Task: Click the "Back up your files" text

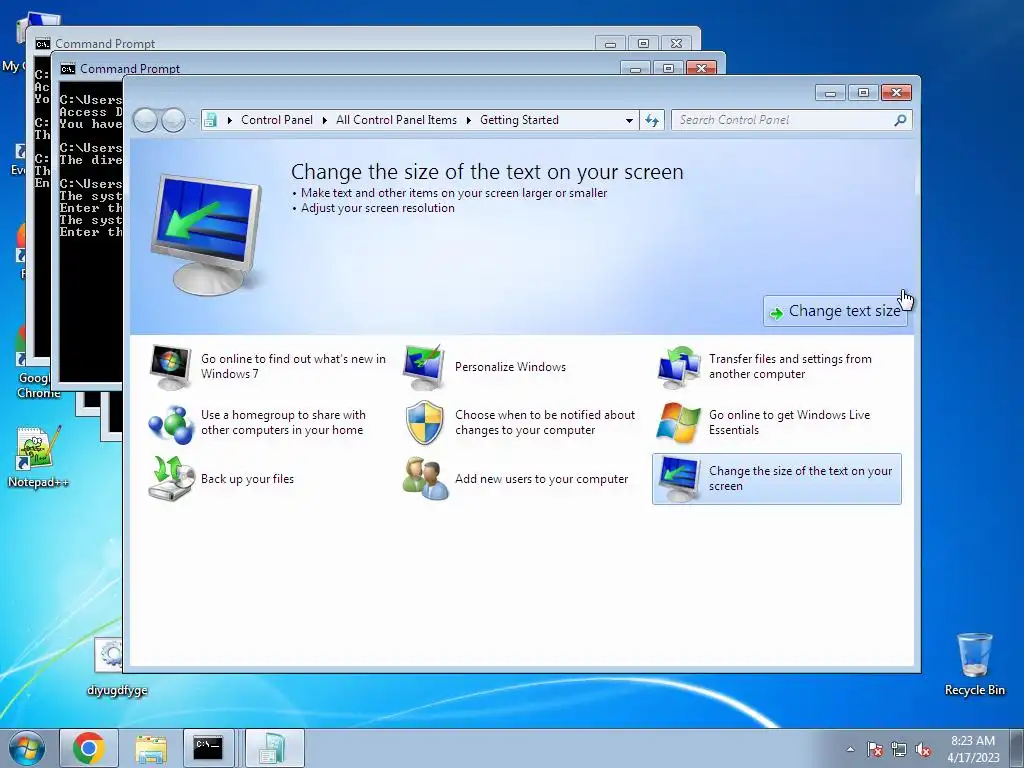Action: point(248,479)
